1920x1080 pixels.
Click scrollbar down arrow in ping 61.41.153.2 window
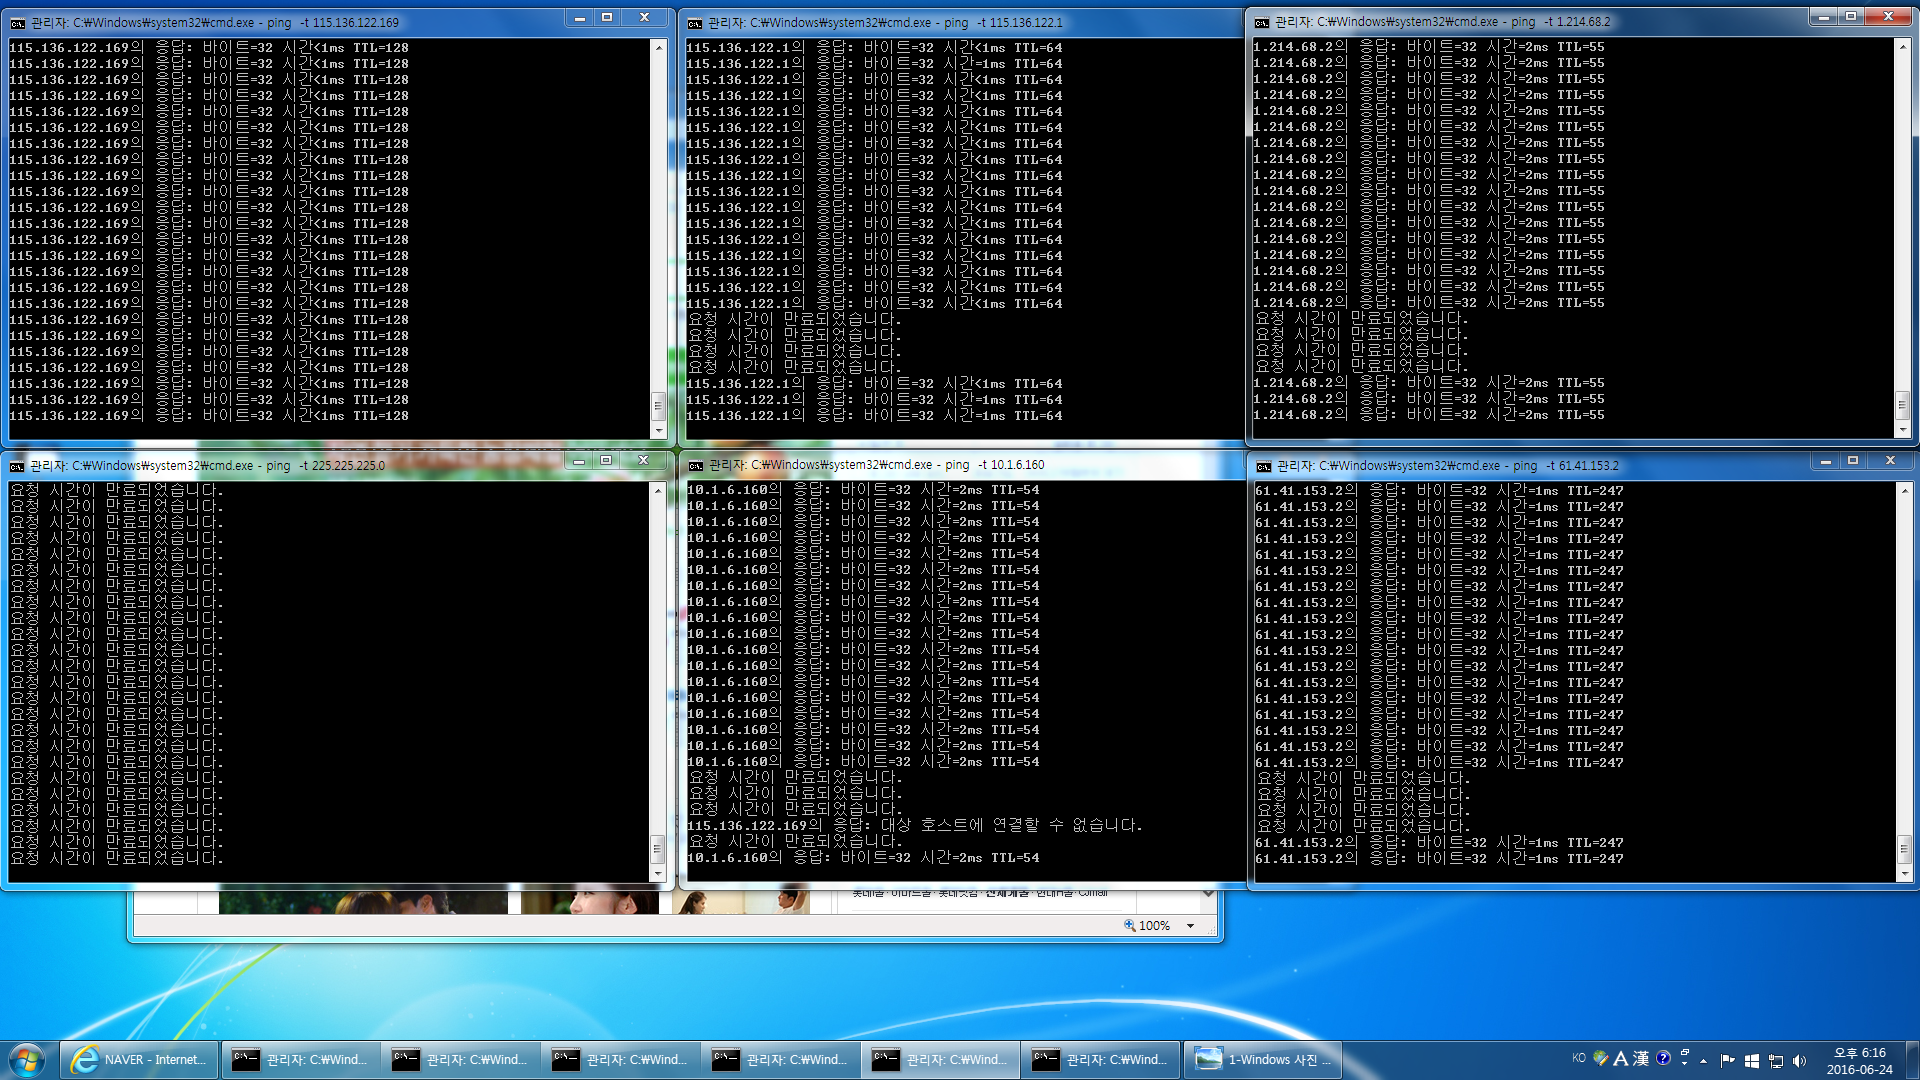pyautogui.click(x=1903, y=874)
